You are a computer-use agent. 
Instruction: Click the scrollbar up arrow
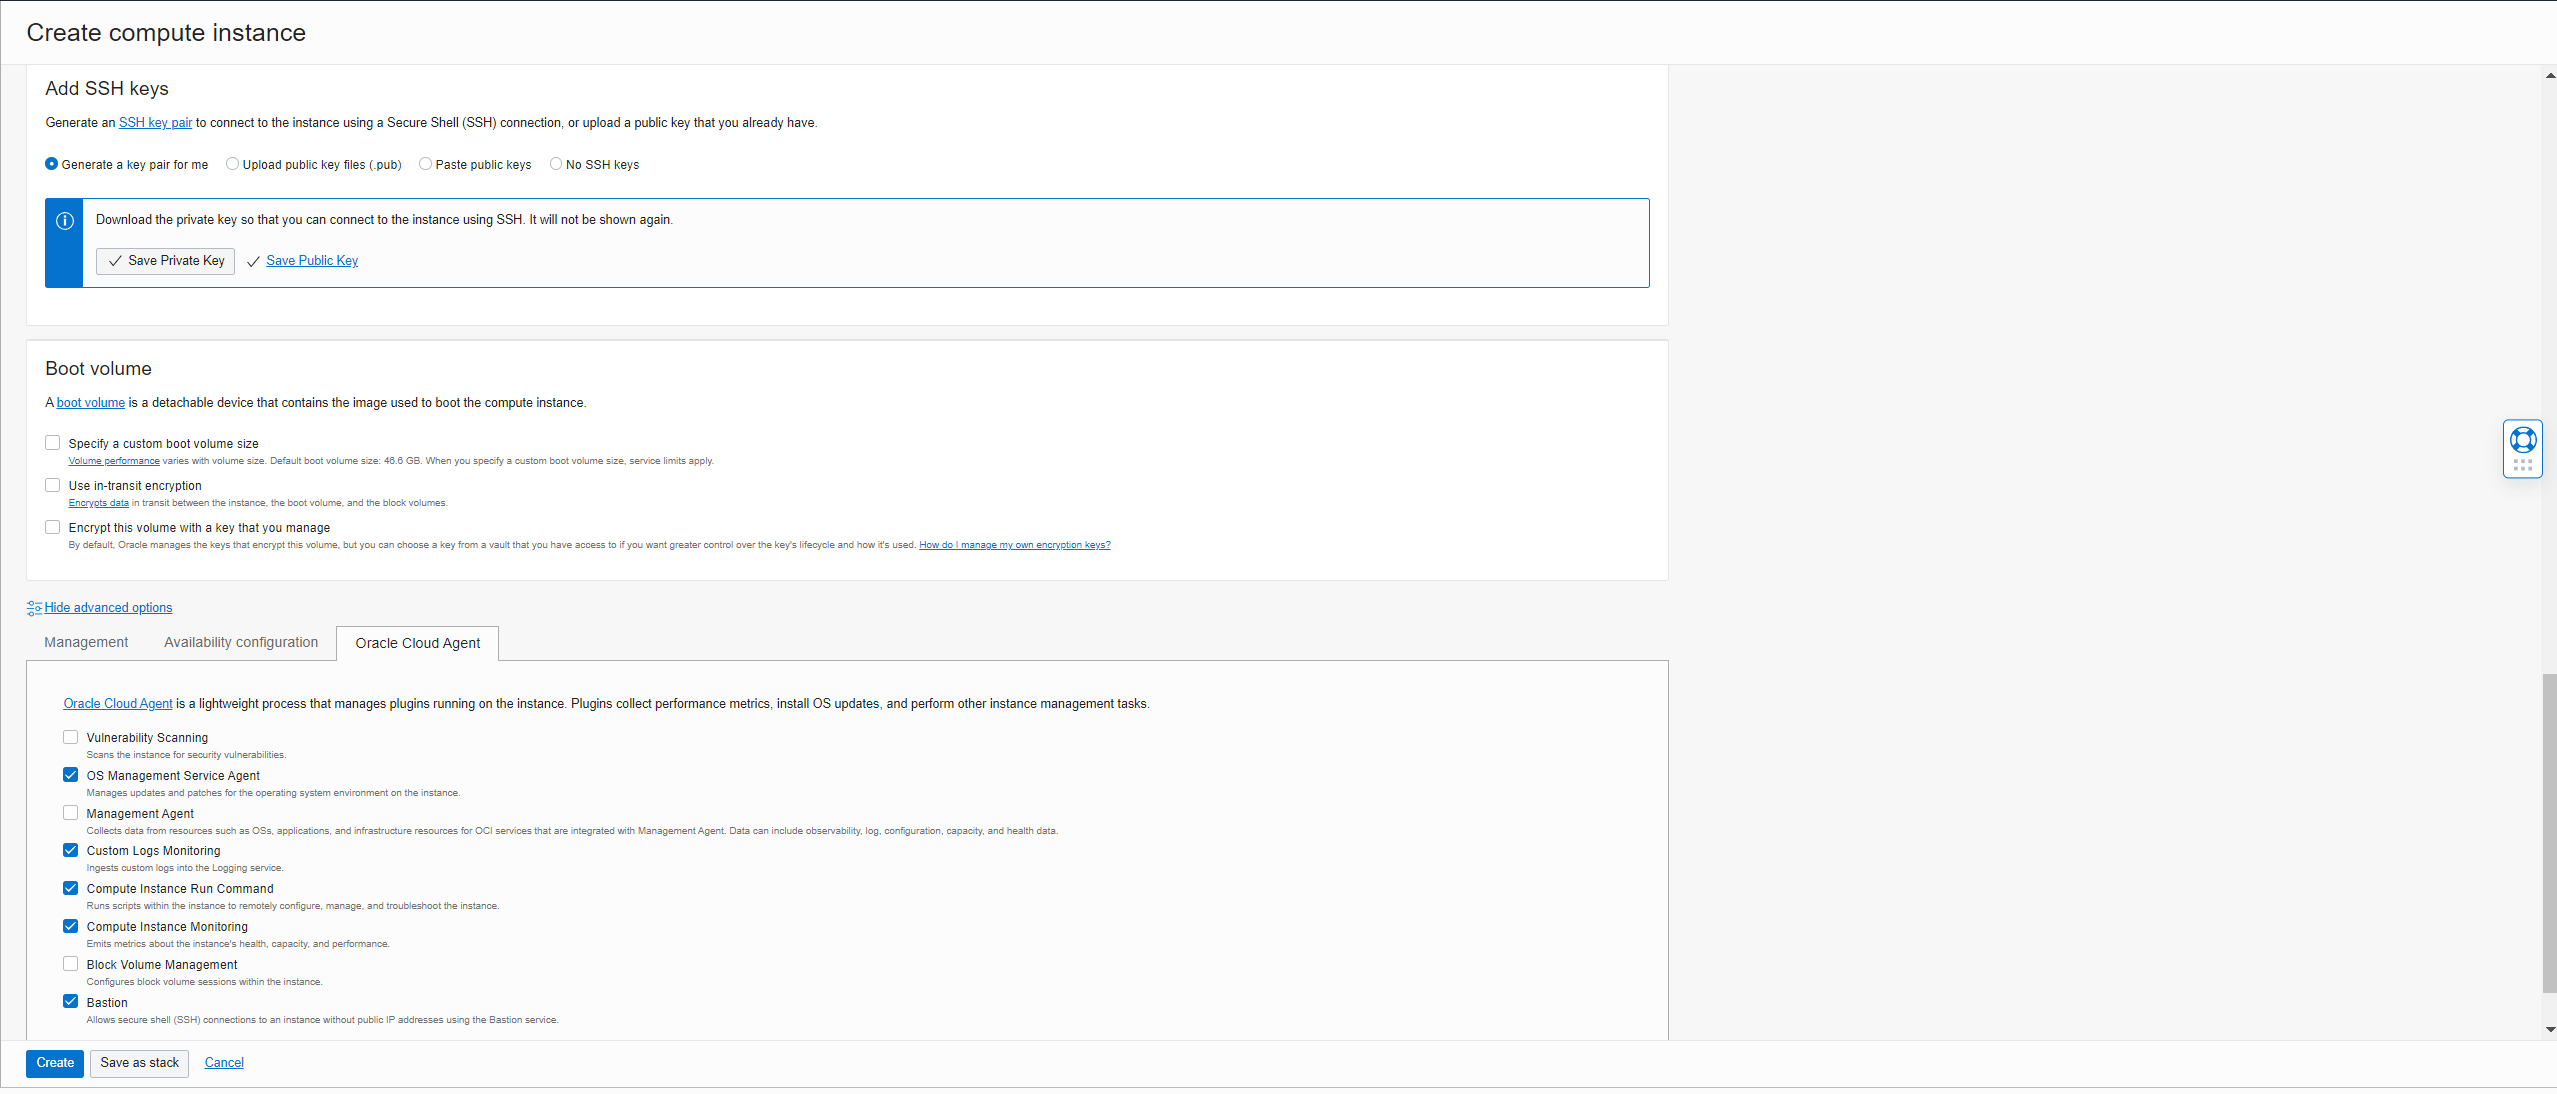click(2547, 74)
